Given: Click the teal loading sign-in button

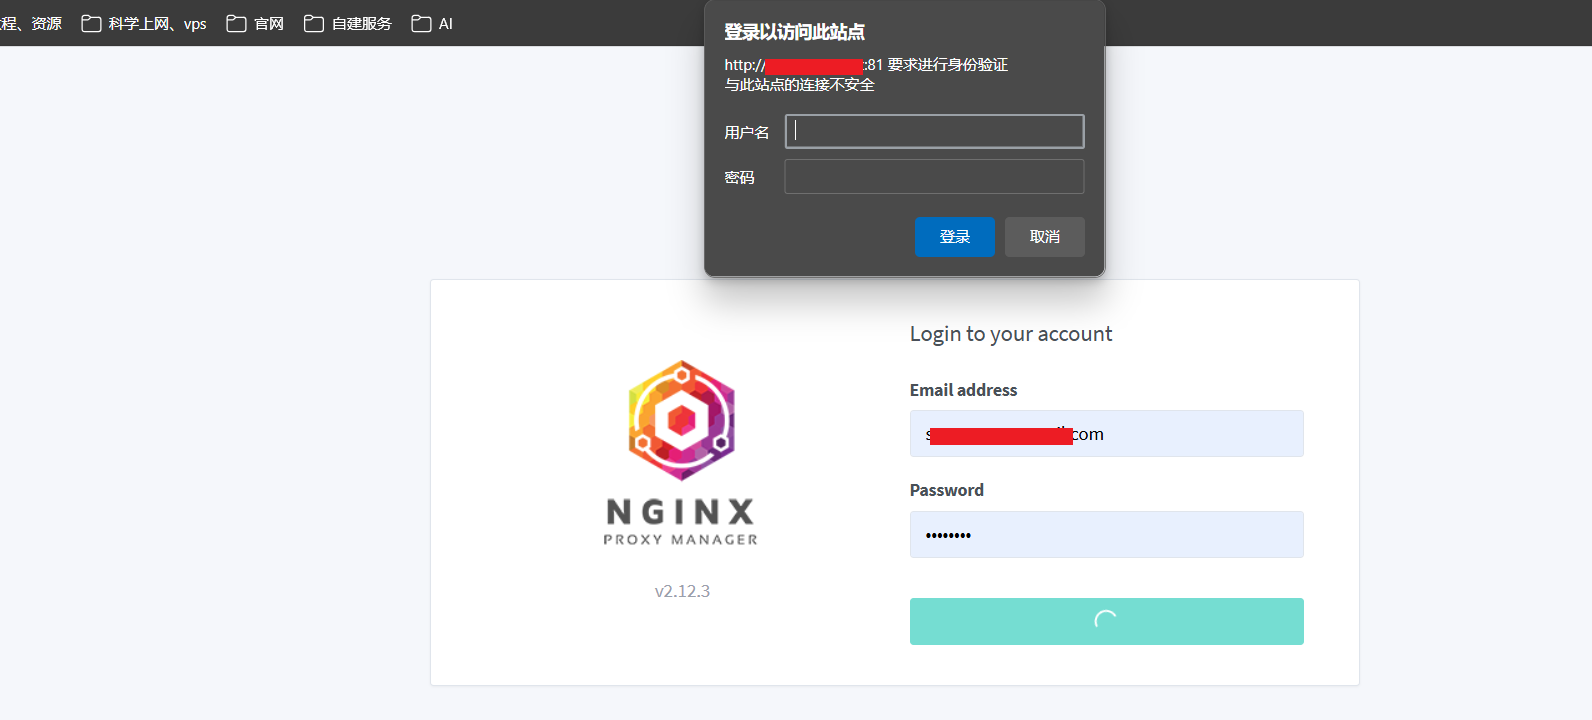Looking at the screenshot, I should tap(1106, 621).
